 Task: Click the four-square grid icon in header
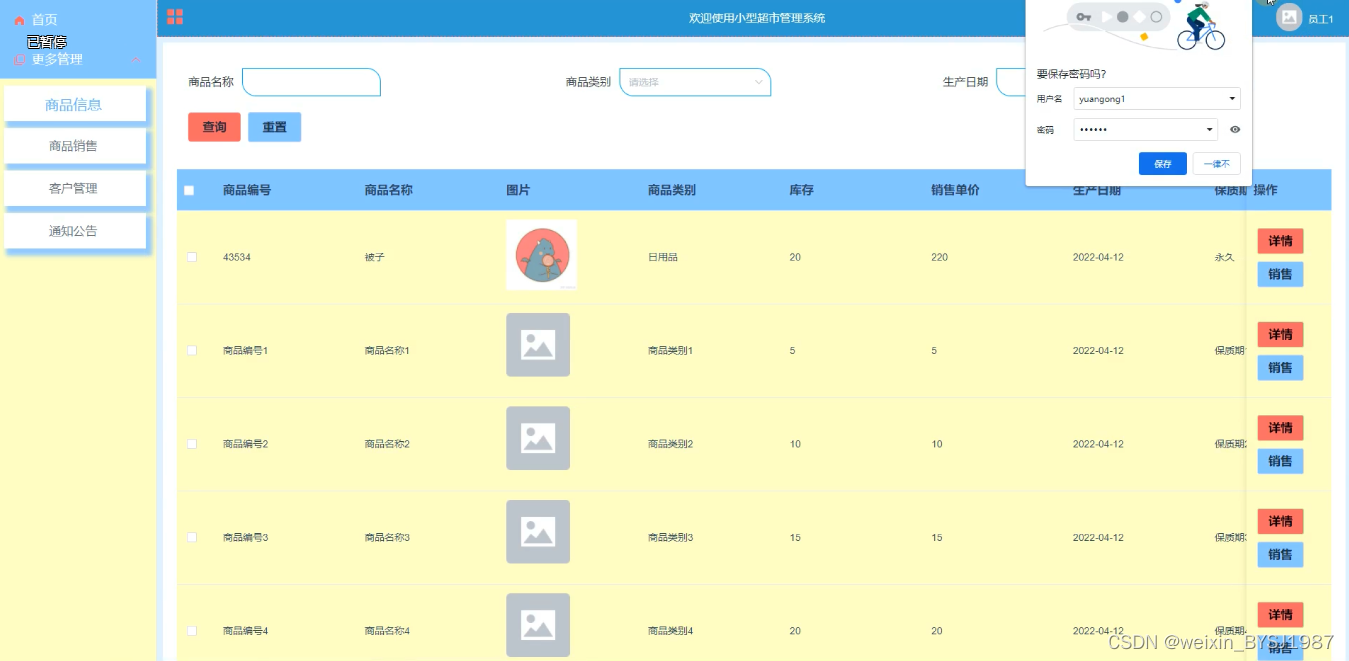175,17
